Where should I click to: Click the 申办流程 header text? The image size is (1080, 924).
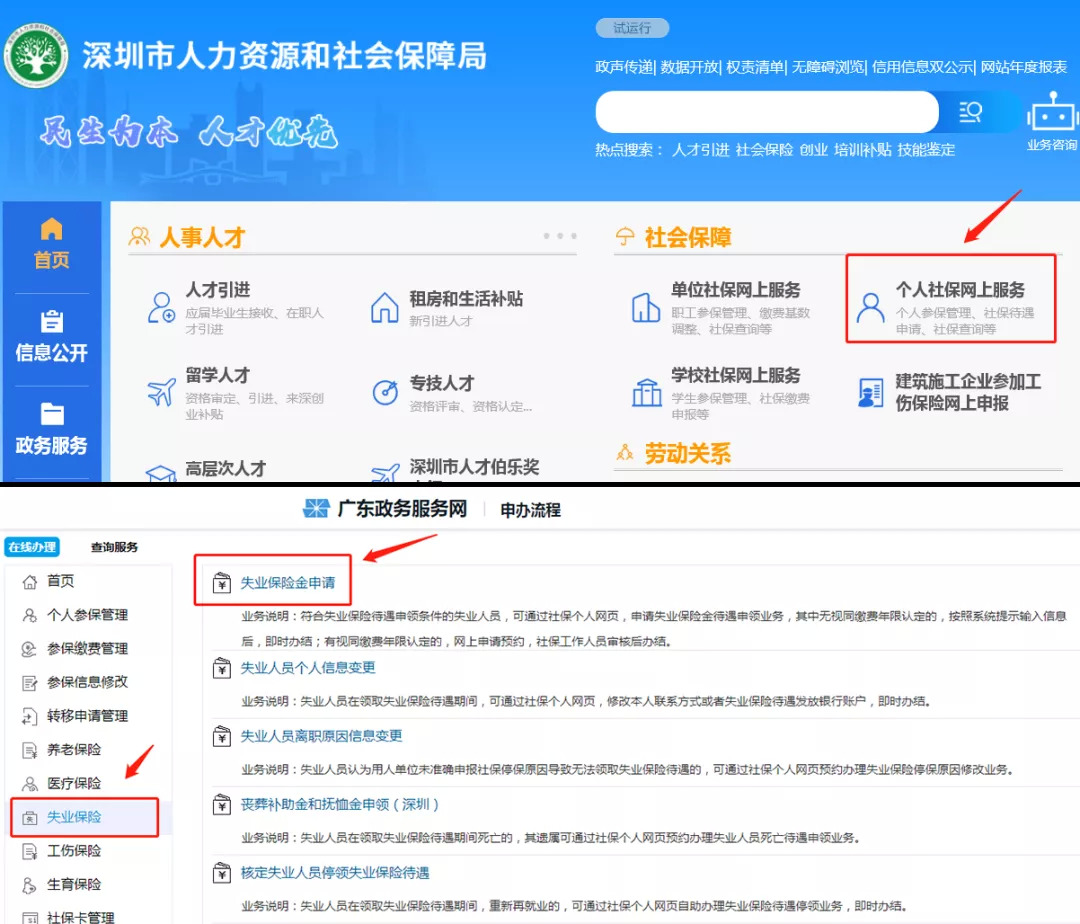pos(530,510)
